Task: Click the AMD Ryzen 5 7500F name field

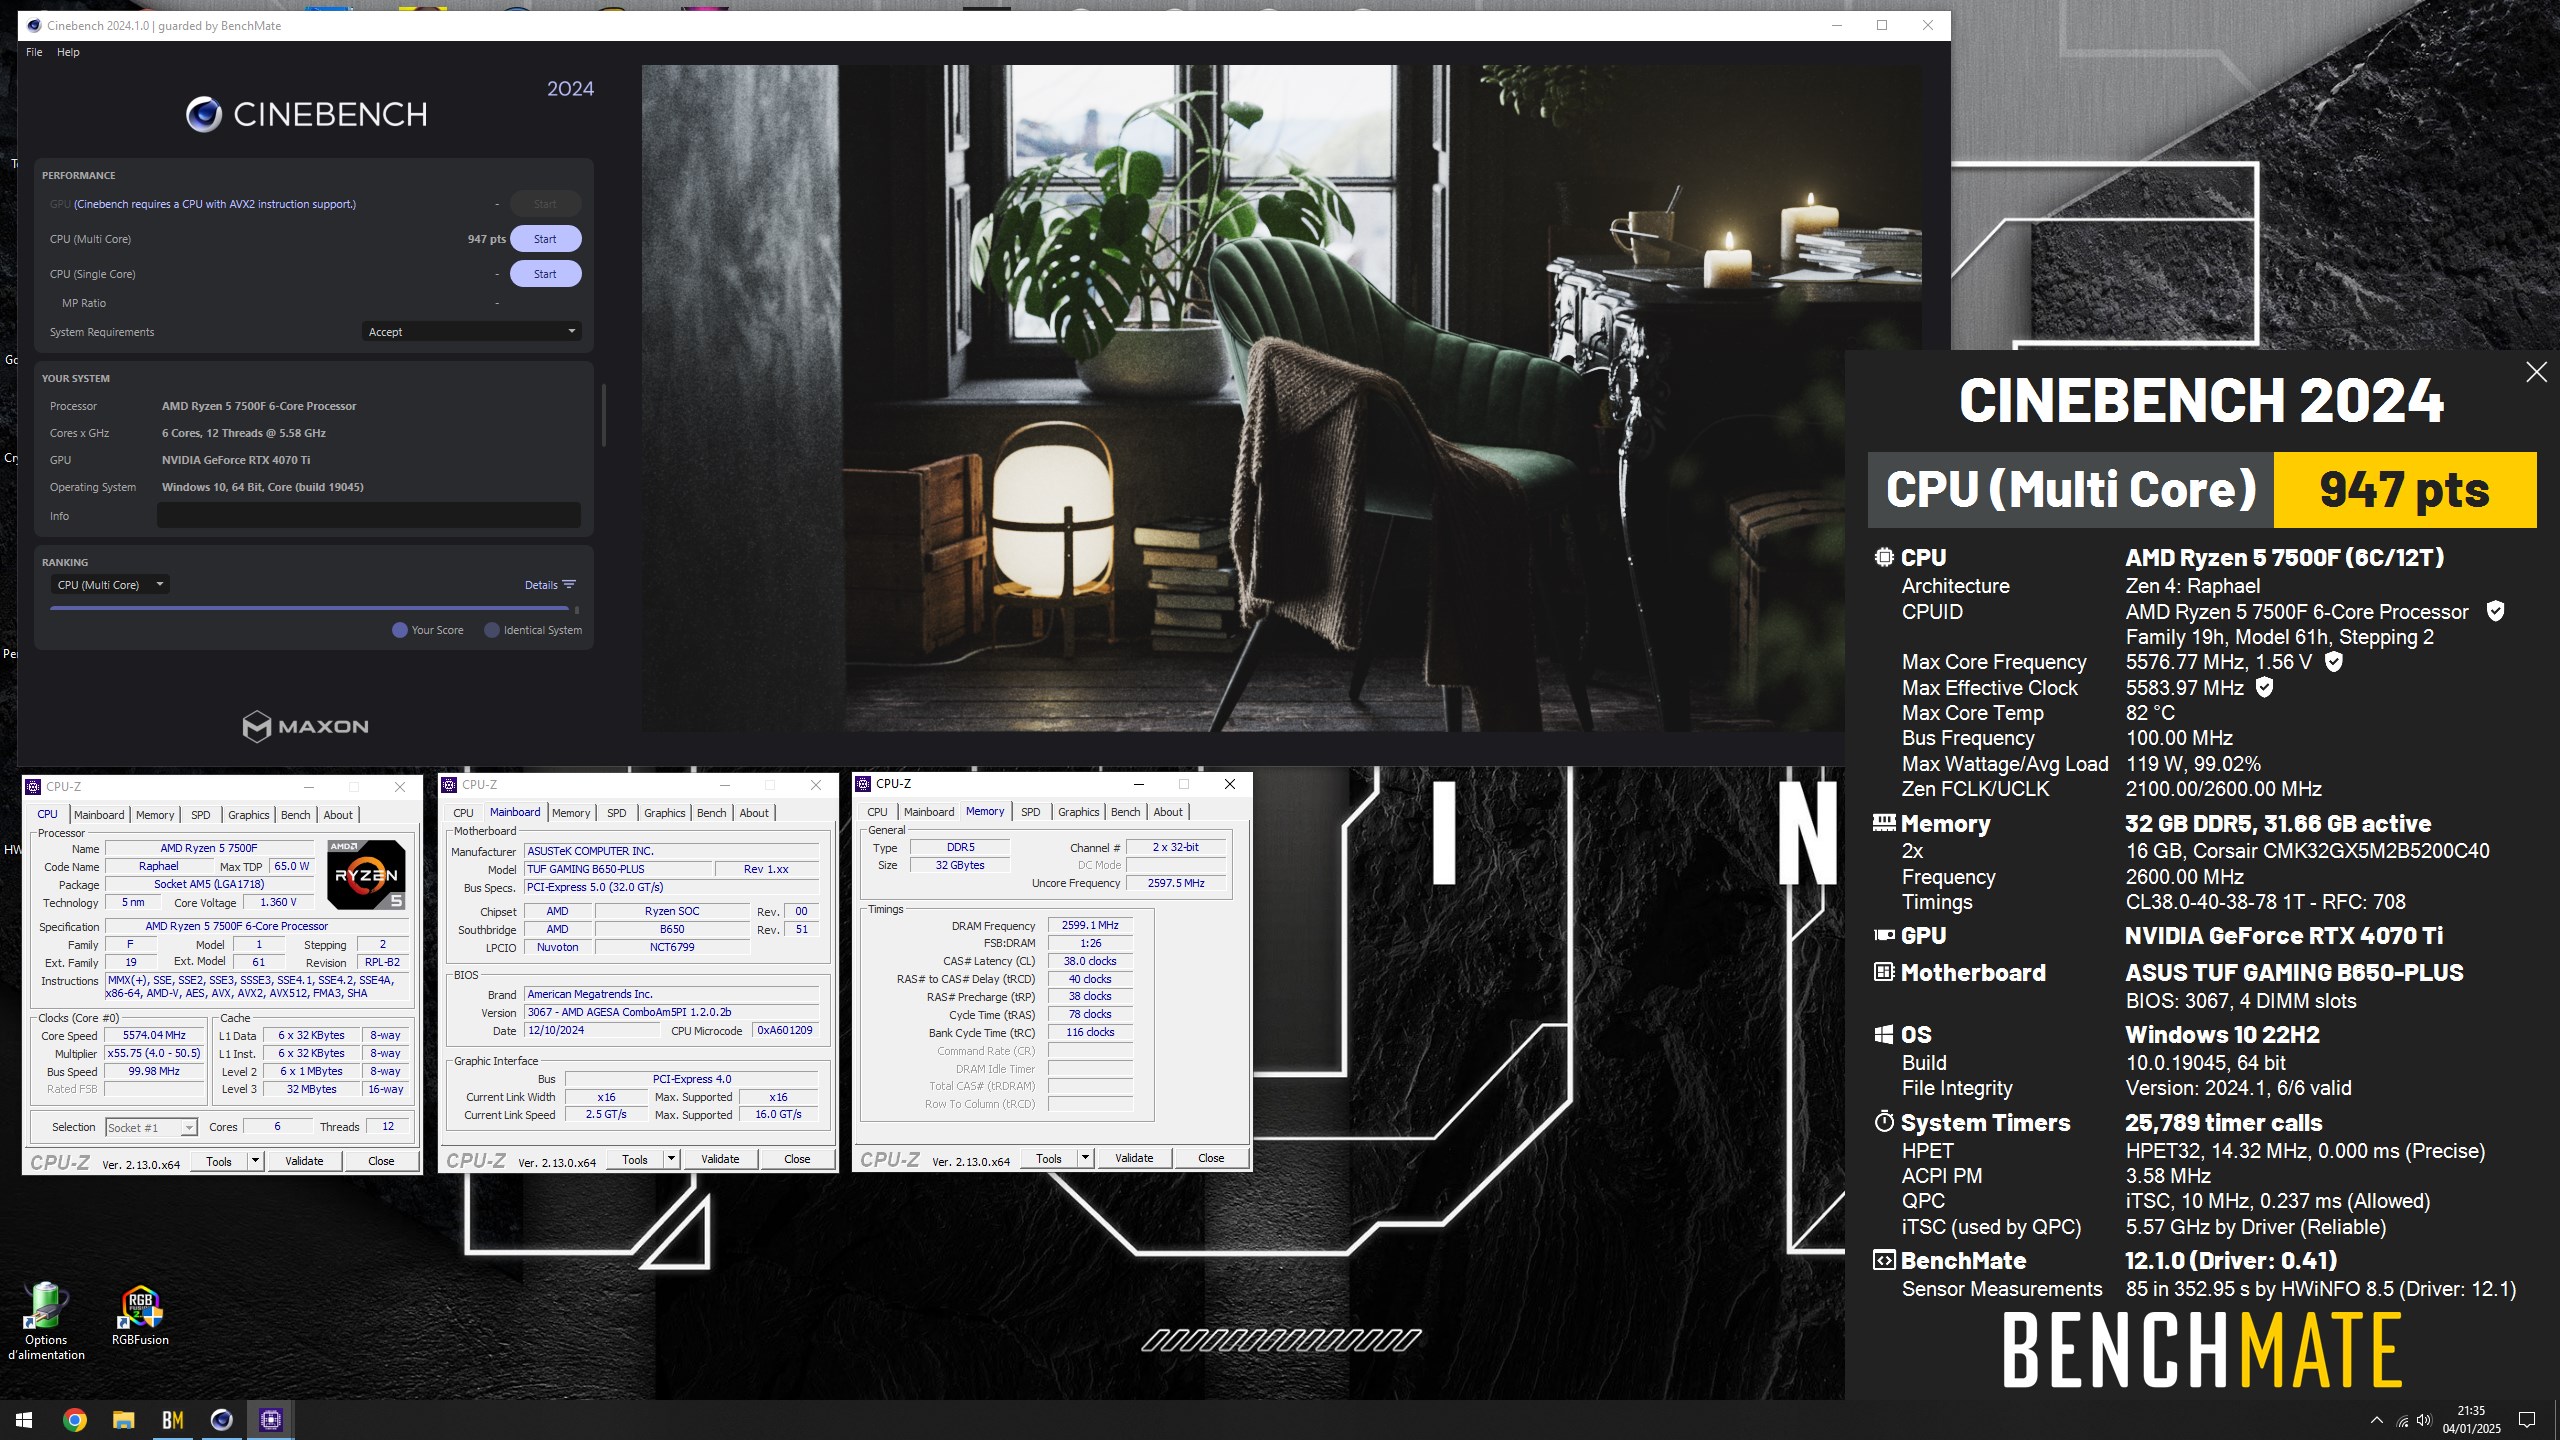Action: coord(209,848)
